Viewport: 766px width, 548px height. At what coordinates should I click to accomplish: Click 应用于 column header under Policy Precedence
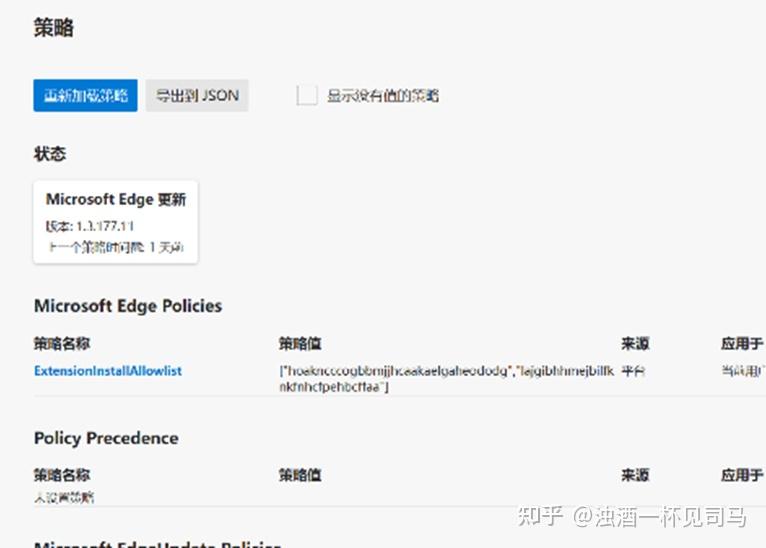(x=742, y=475)
